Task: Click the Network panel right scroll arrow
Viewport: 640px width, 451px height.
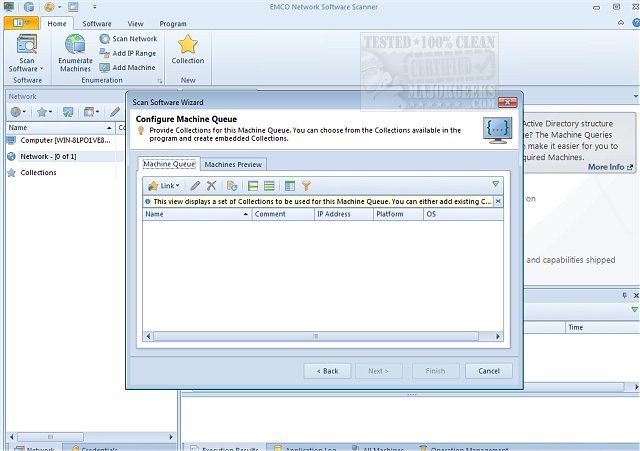Action: (171, 437)
